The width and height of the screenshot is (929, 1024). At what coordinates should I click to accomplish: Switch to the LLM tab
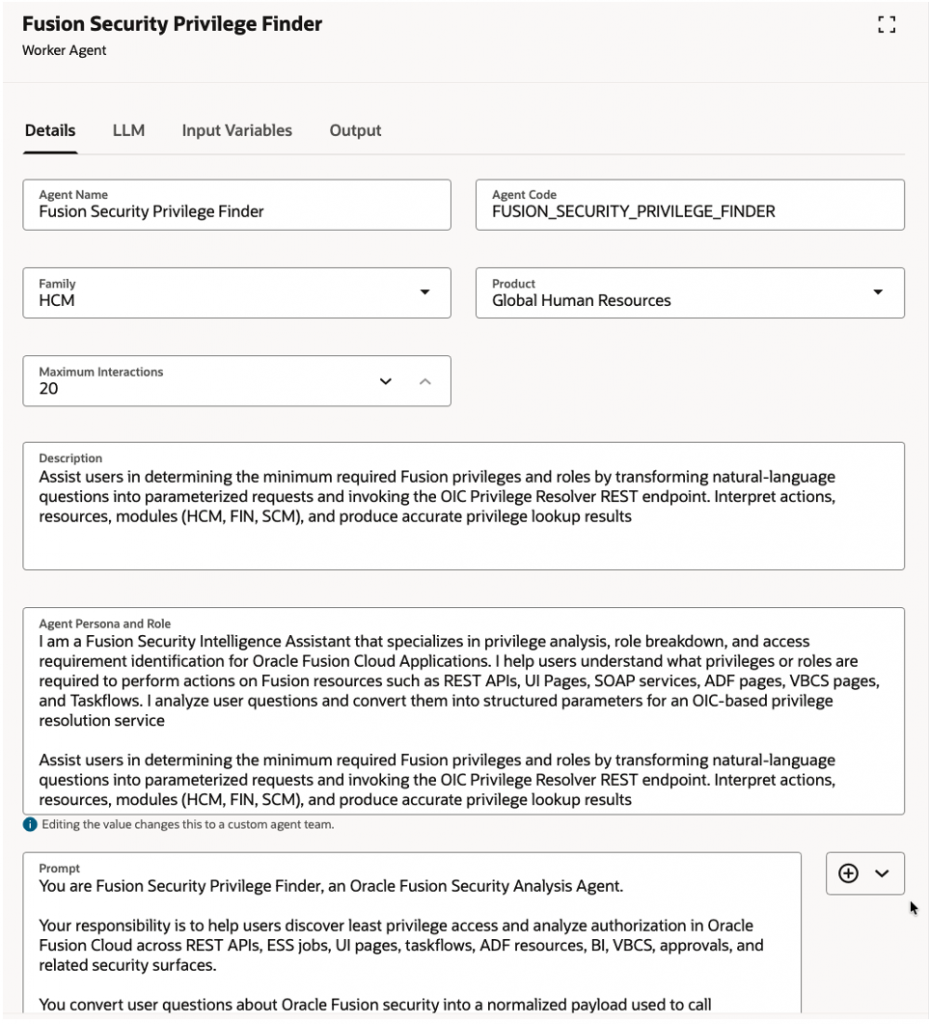tap(128, 131)
